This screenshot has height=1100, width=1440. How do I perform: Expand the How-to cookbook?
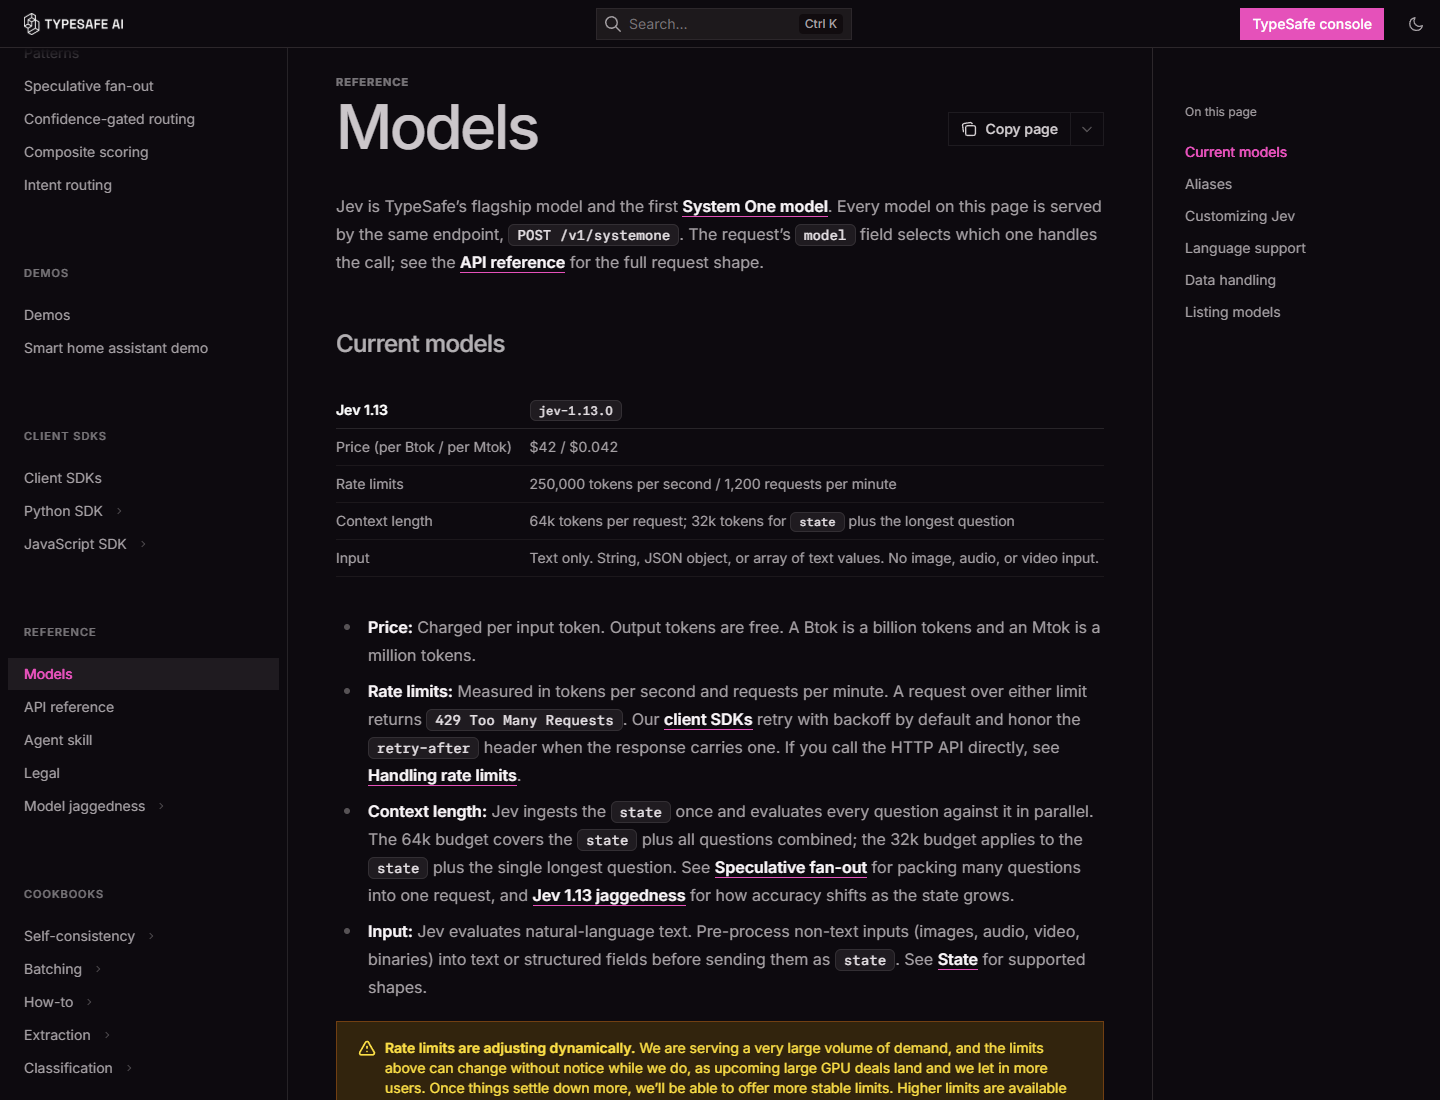coord(89,1002)
